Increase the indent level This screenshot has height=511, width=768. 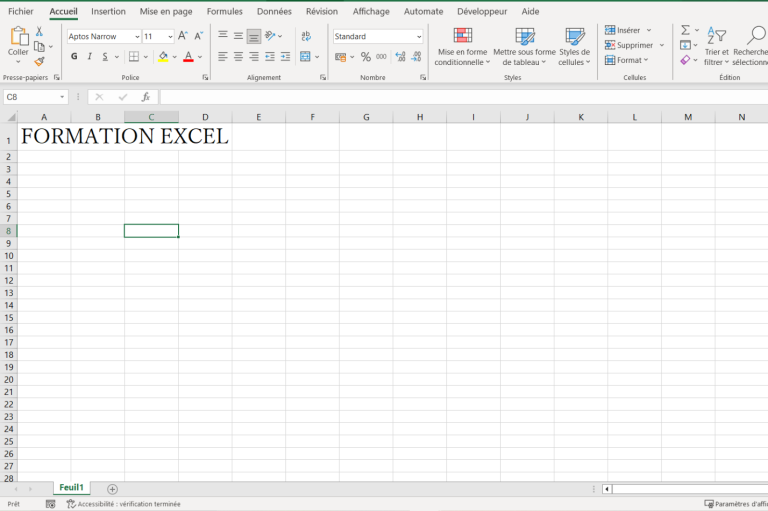coord(286,57)
